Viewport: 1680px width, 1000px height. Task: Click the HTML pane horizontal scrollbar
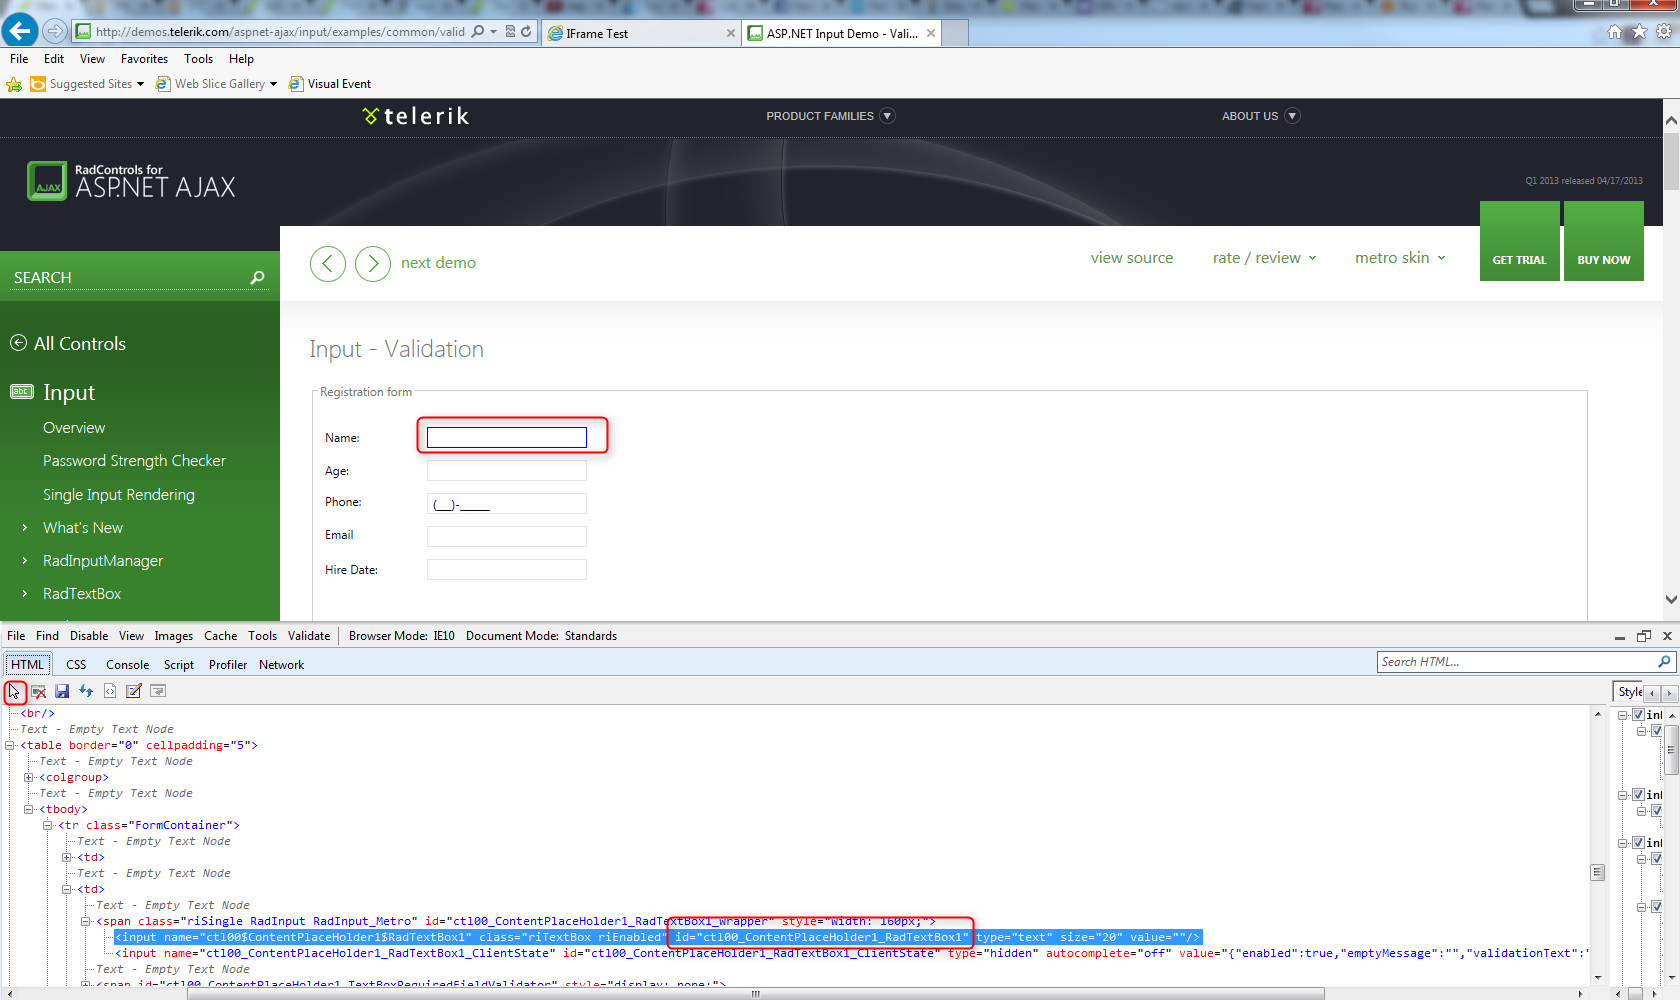pyautogui.click(x=754, y=994)
